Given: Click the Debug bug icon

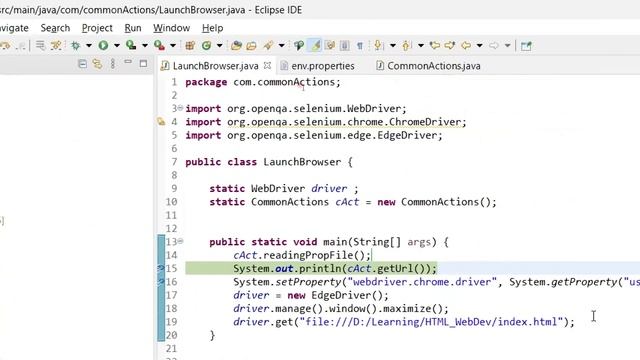Looking at the screenshot, I should [76, 45].
